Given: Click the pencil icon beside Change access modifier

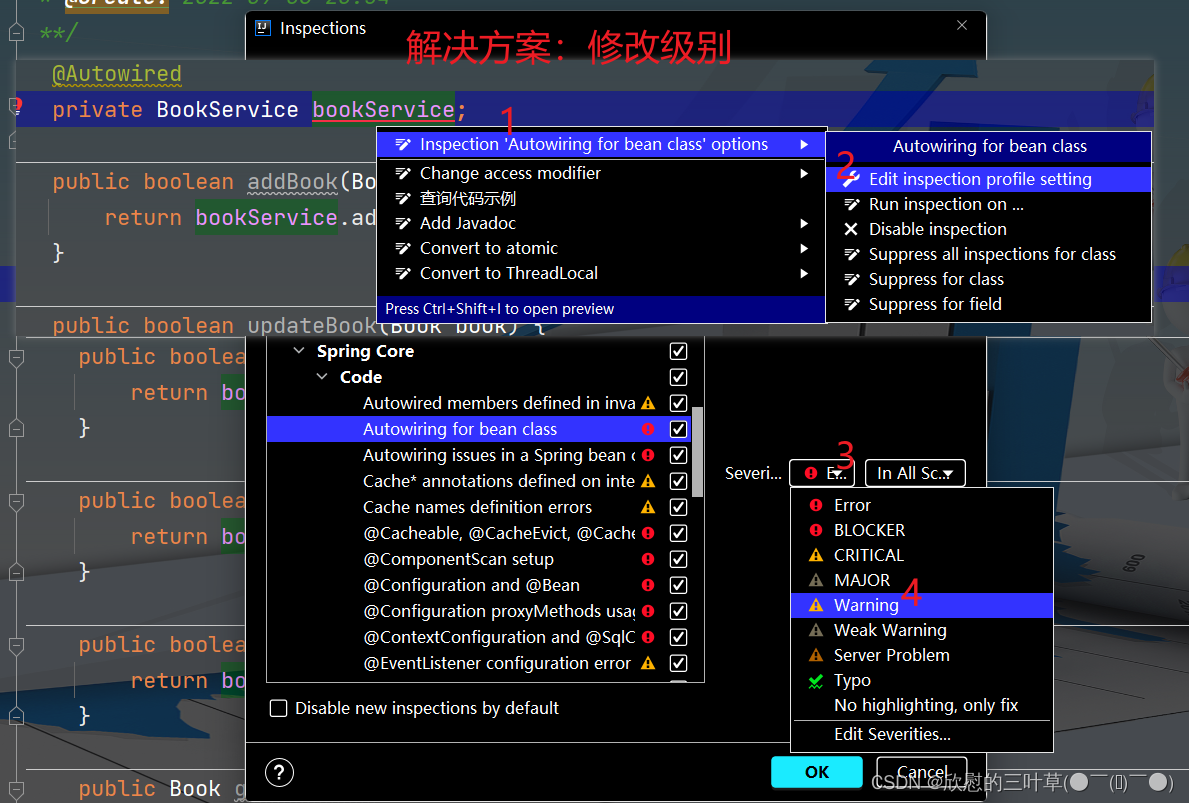Looking at the screenshot, I should (403, 173).
